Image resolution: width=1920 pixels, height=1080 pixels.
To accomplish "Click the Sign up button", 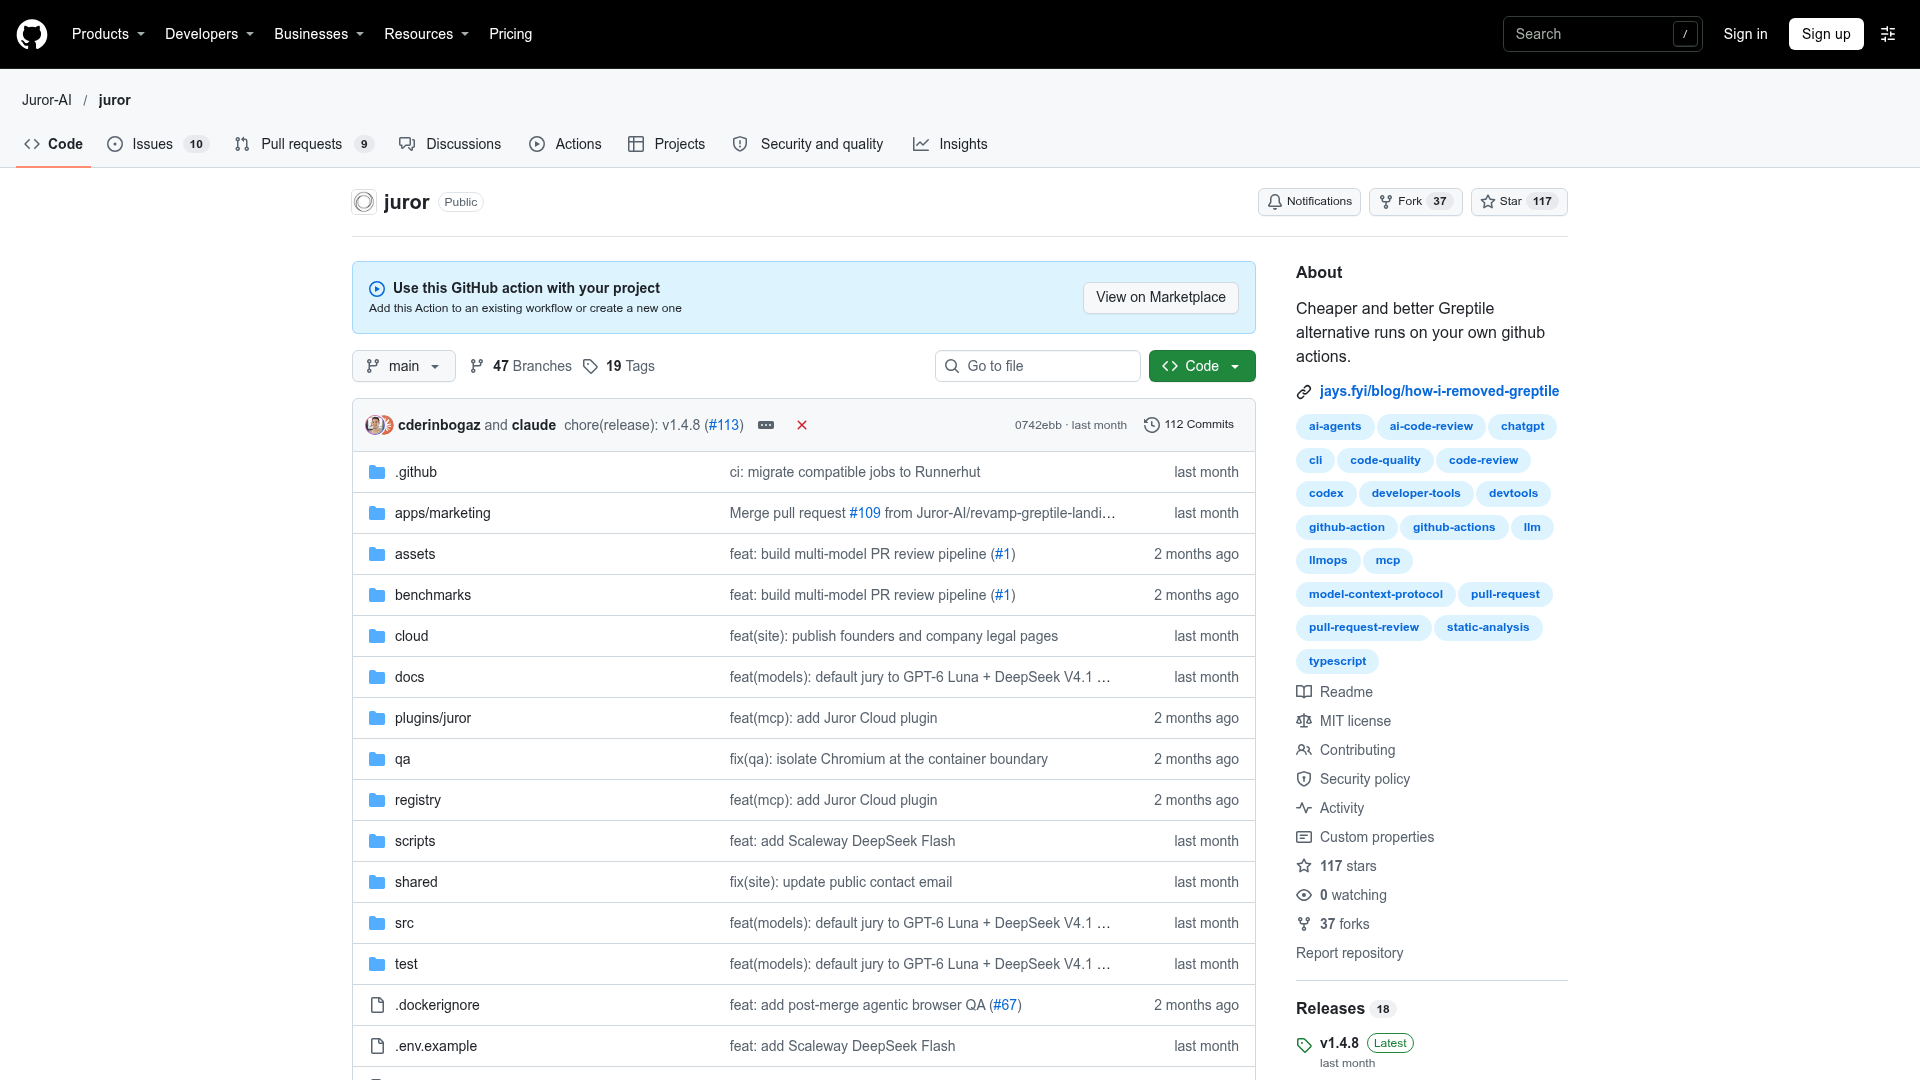I will click(1826, 34).
